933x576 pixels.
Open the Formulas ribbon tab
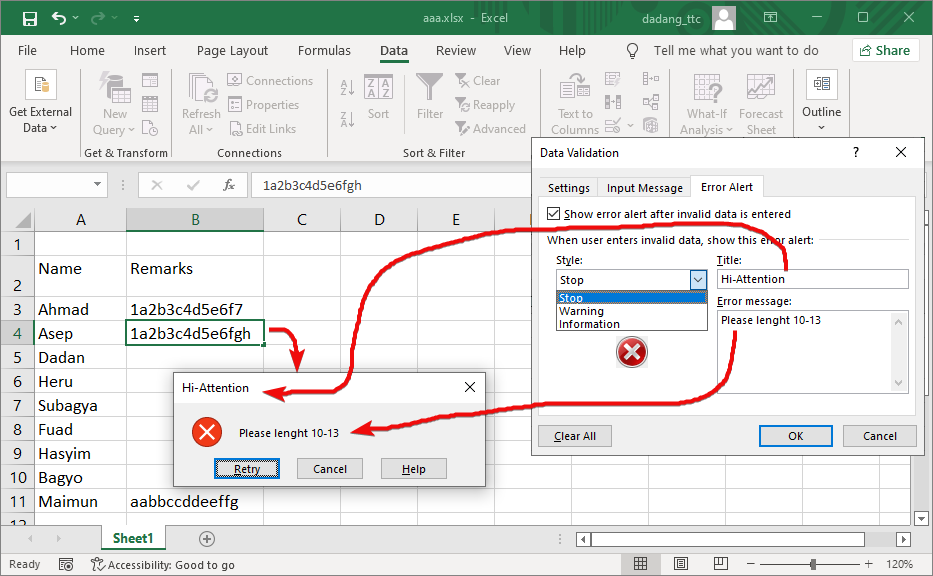click(324, 50)
